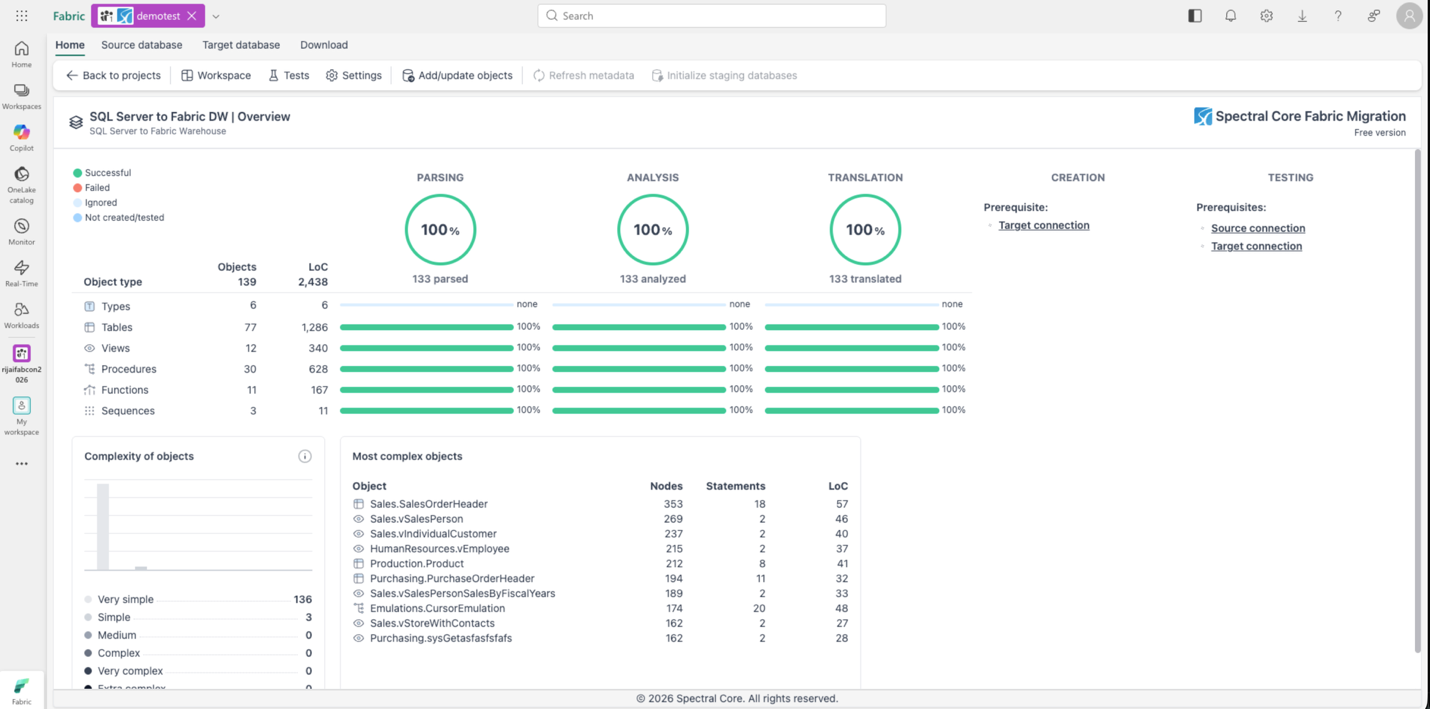Select Sales.SalesOrderHeader in most complex objects
This screenshot has width=1430, height=709.
pos(428,504)
